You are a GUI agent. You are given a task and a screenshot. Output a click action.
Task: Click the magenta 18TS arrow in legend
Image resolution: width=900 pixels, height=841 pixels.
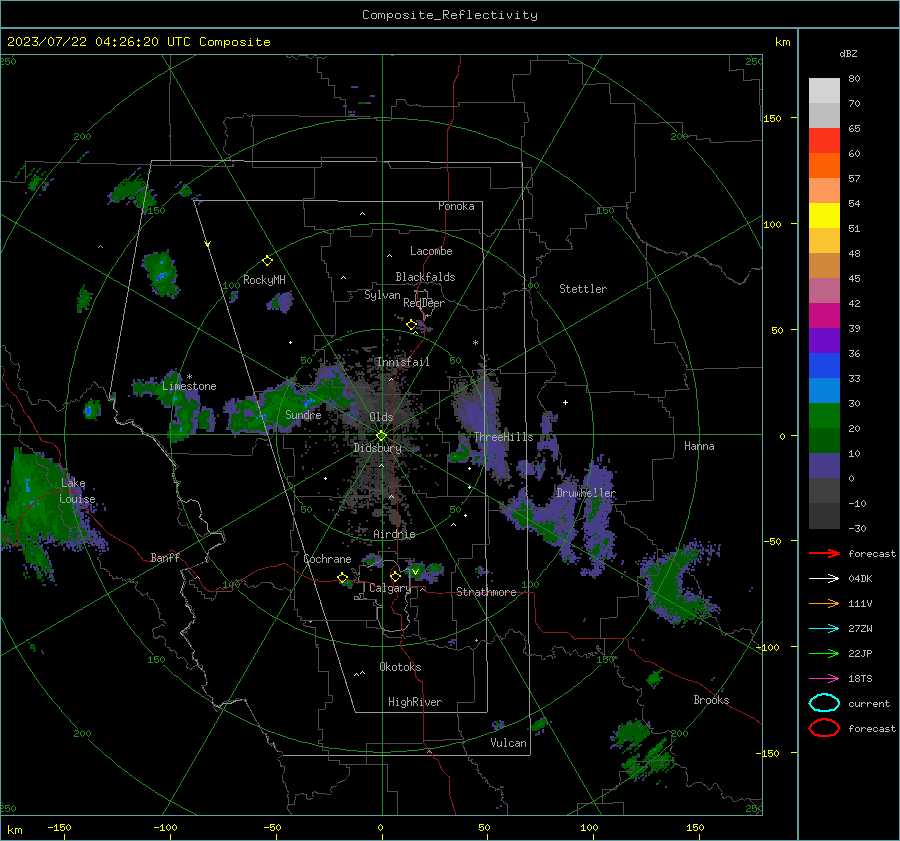pyautogui.click(x=824, y=679)
